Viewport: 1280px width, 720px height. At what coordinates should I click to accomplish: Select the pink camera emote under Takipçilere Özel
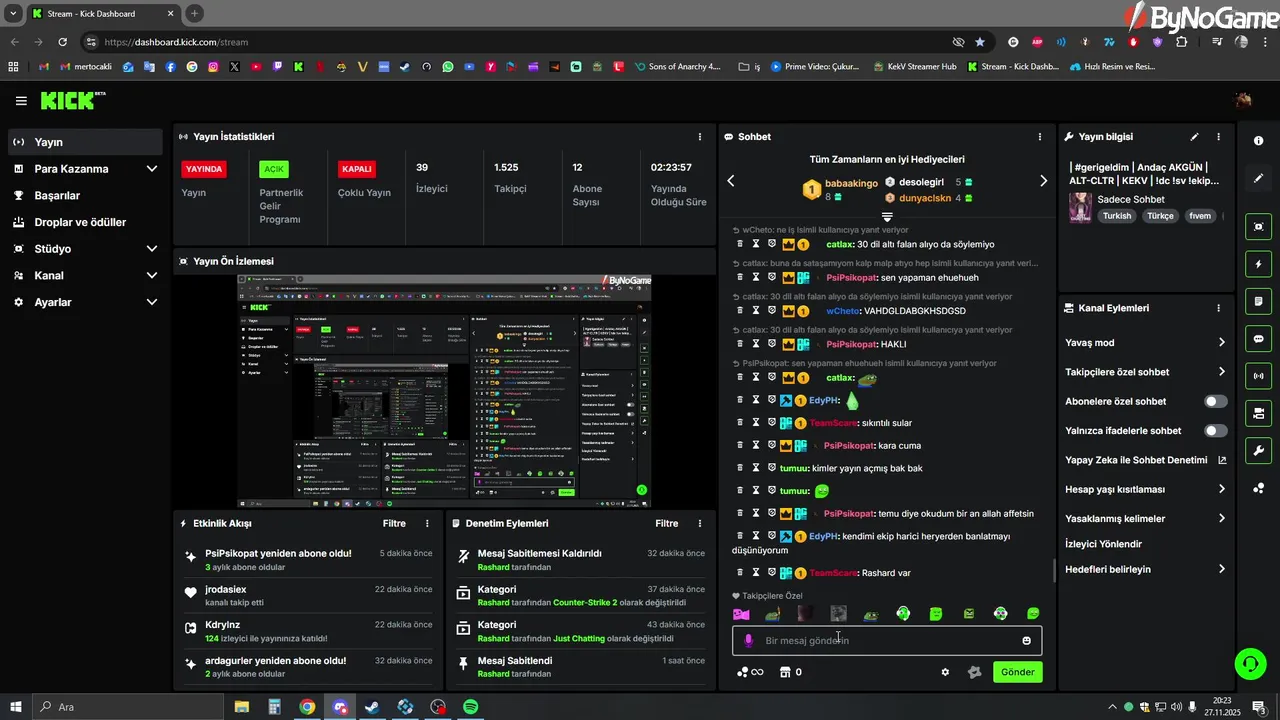pyautogui.click(x=741, y=614)
